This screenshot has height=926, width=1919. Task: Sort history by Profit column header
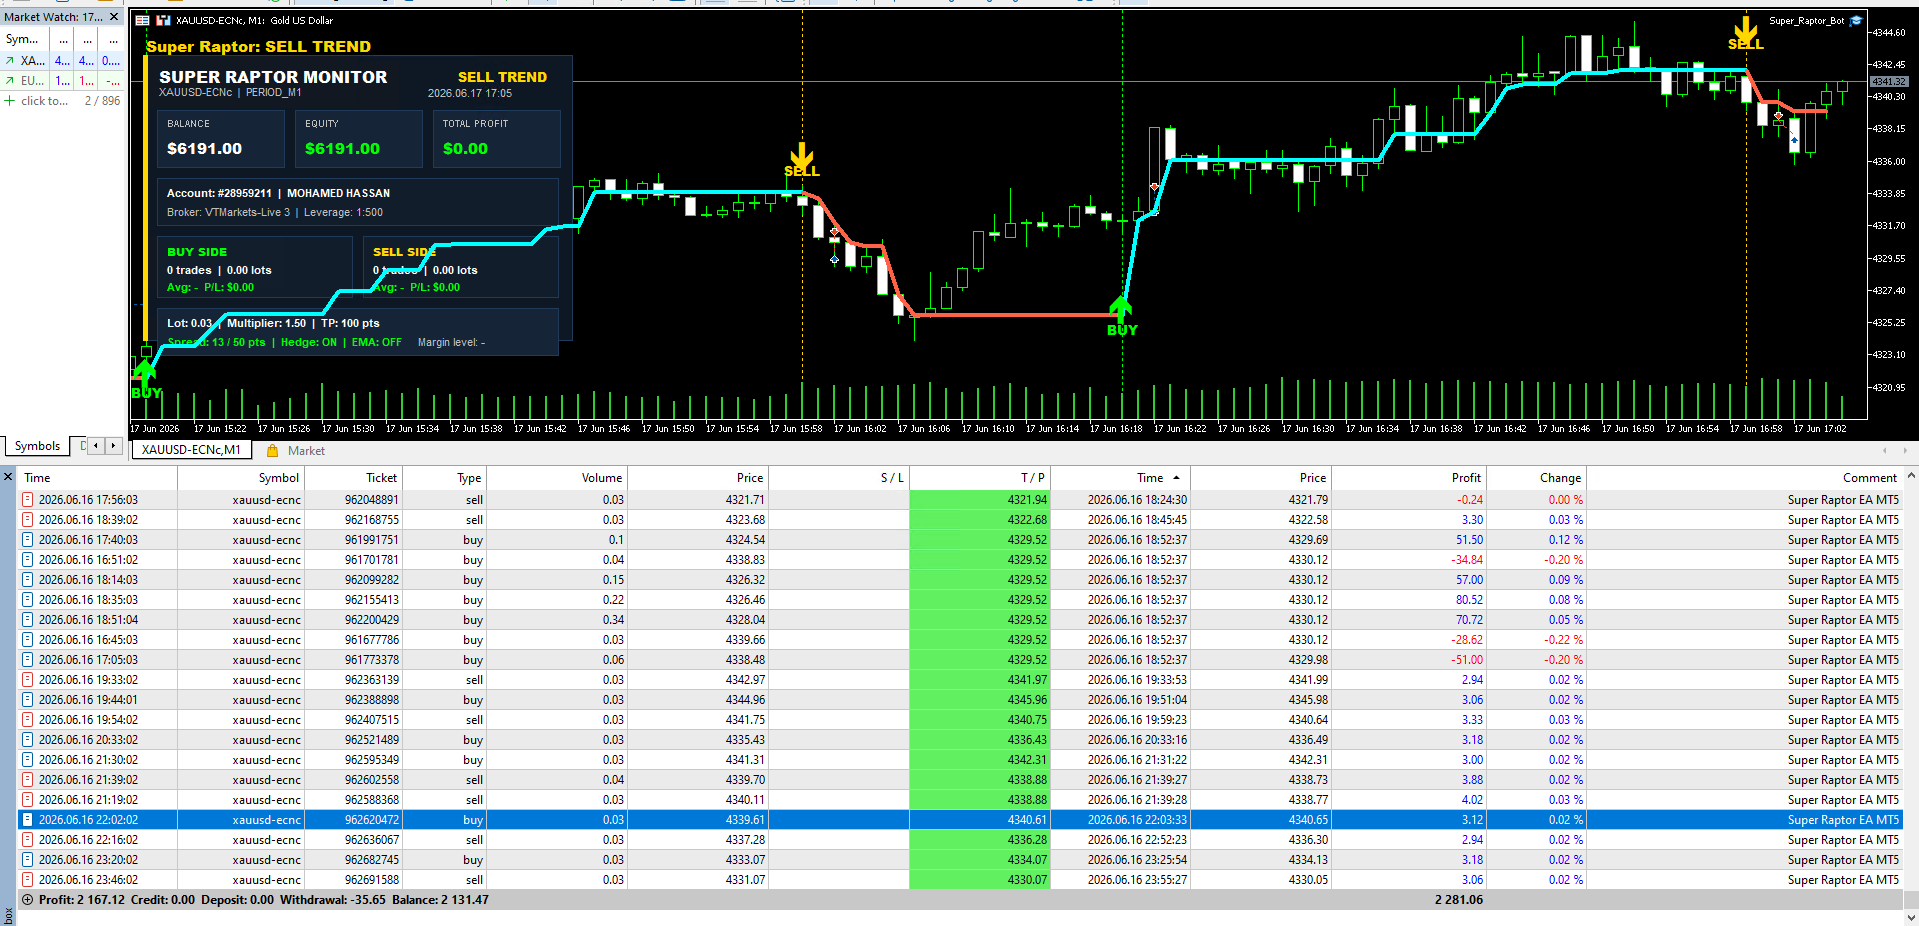click(1410, 478)
